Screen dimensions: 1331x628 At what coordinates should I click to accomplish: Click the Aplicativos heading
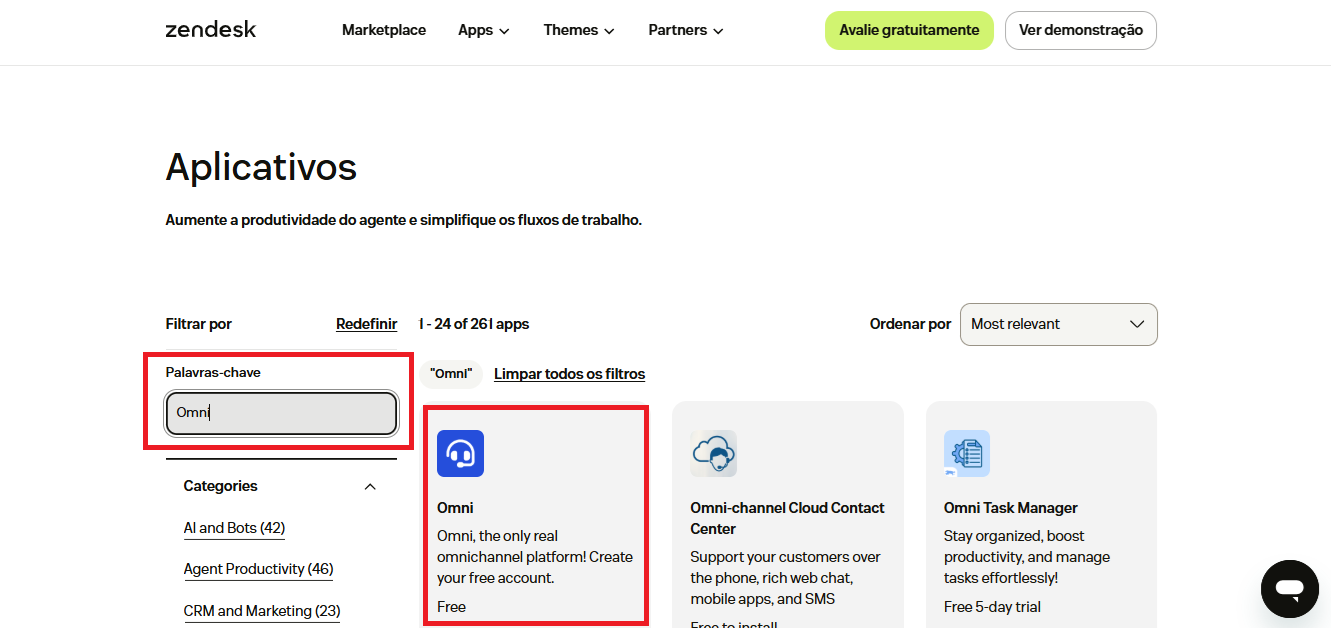pyautogui.click(x=261, y=166)
